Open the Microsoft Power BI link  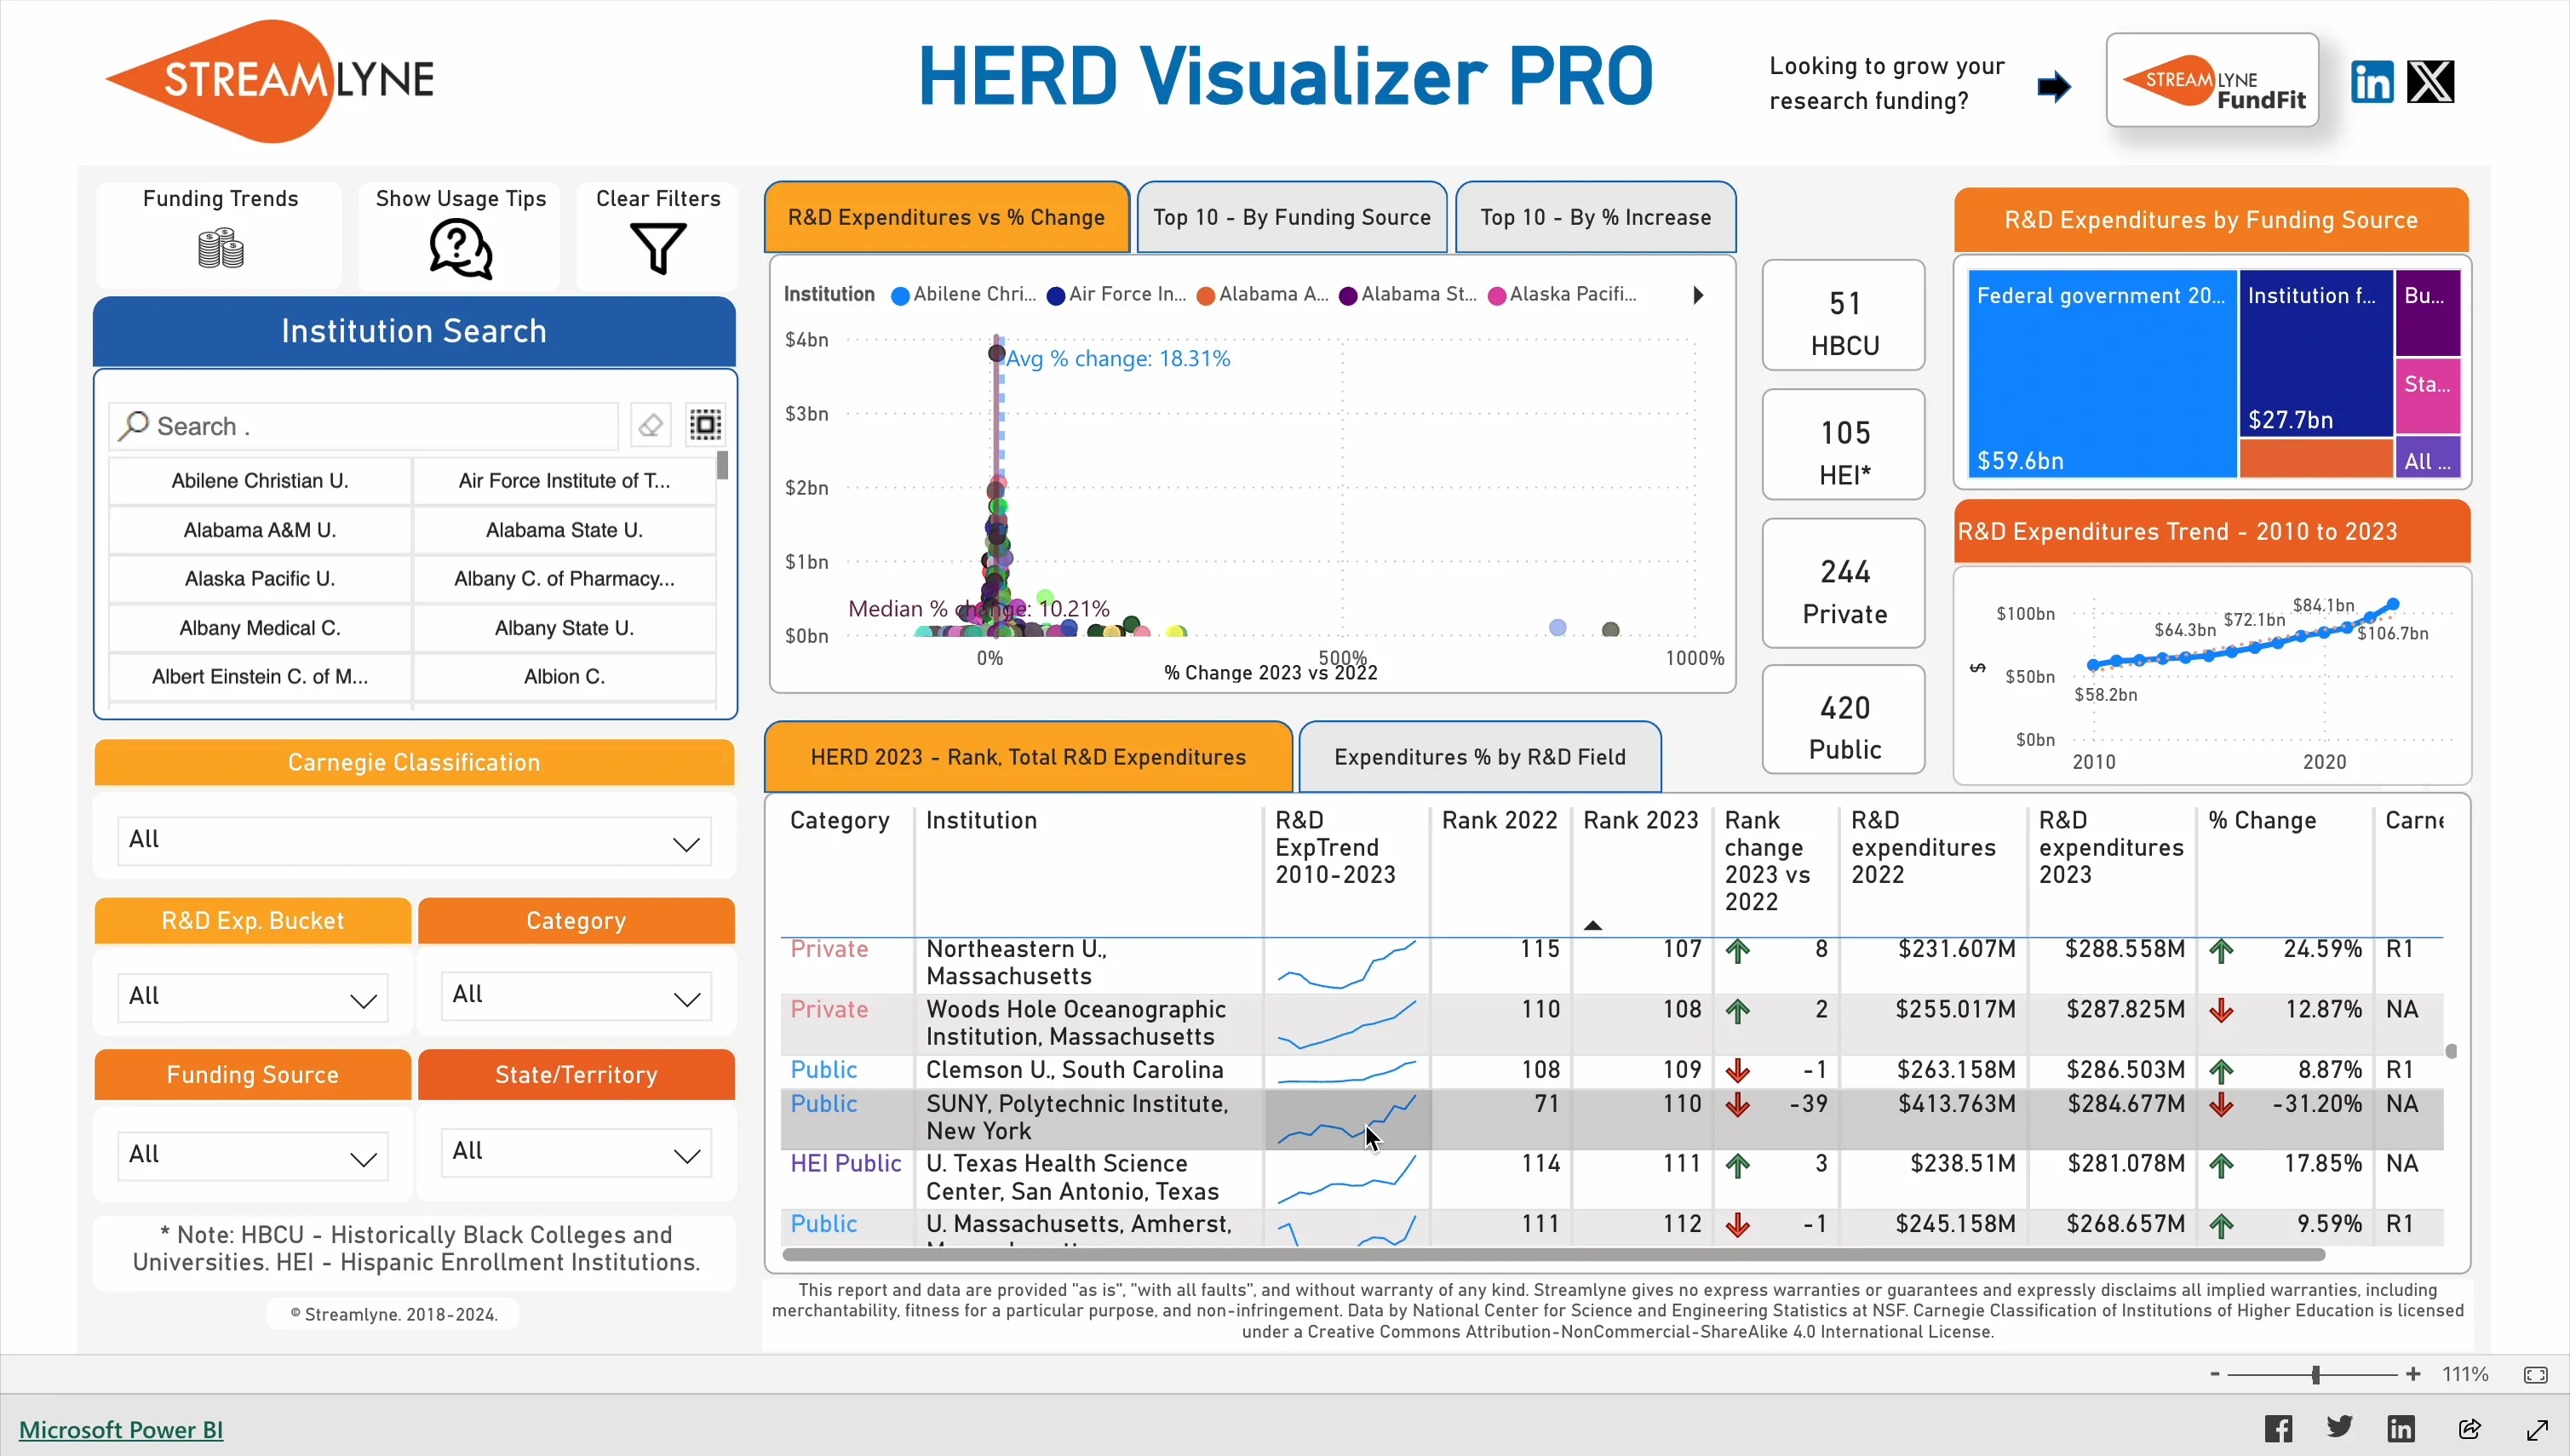(121, 1430)
